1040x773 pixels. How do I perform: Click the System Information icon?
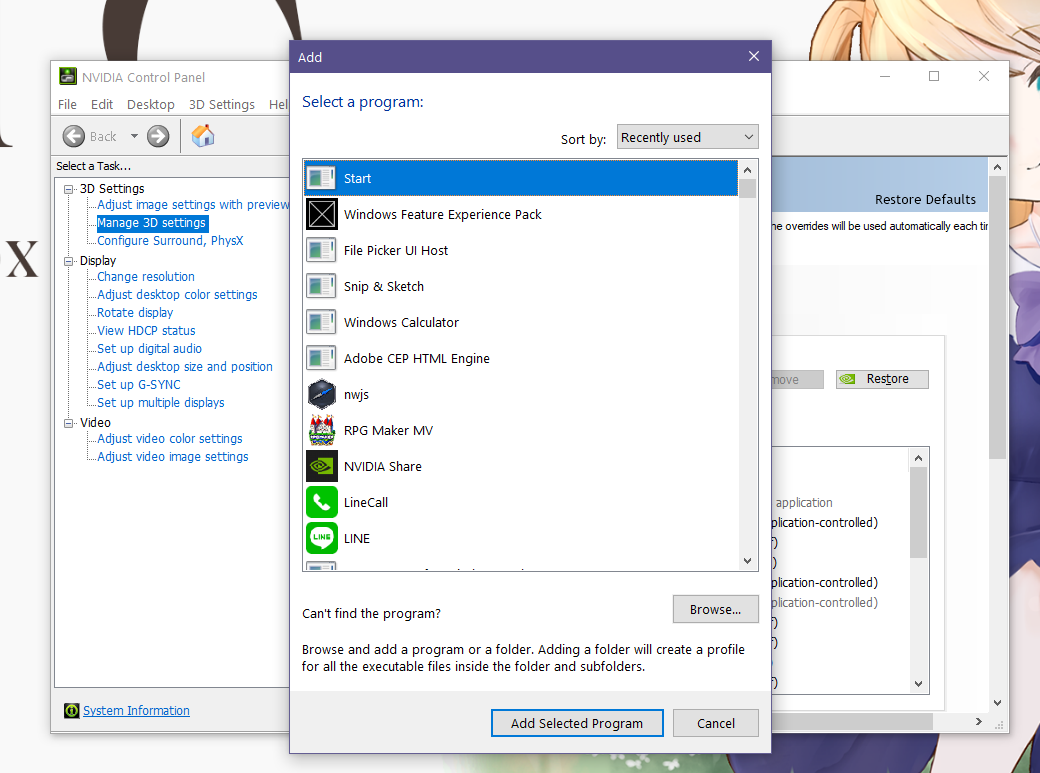tap(72, 711)
